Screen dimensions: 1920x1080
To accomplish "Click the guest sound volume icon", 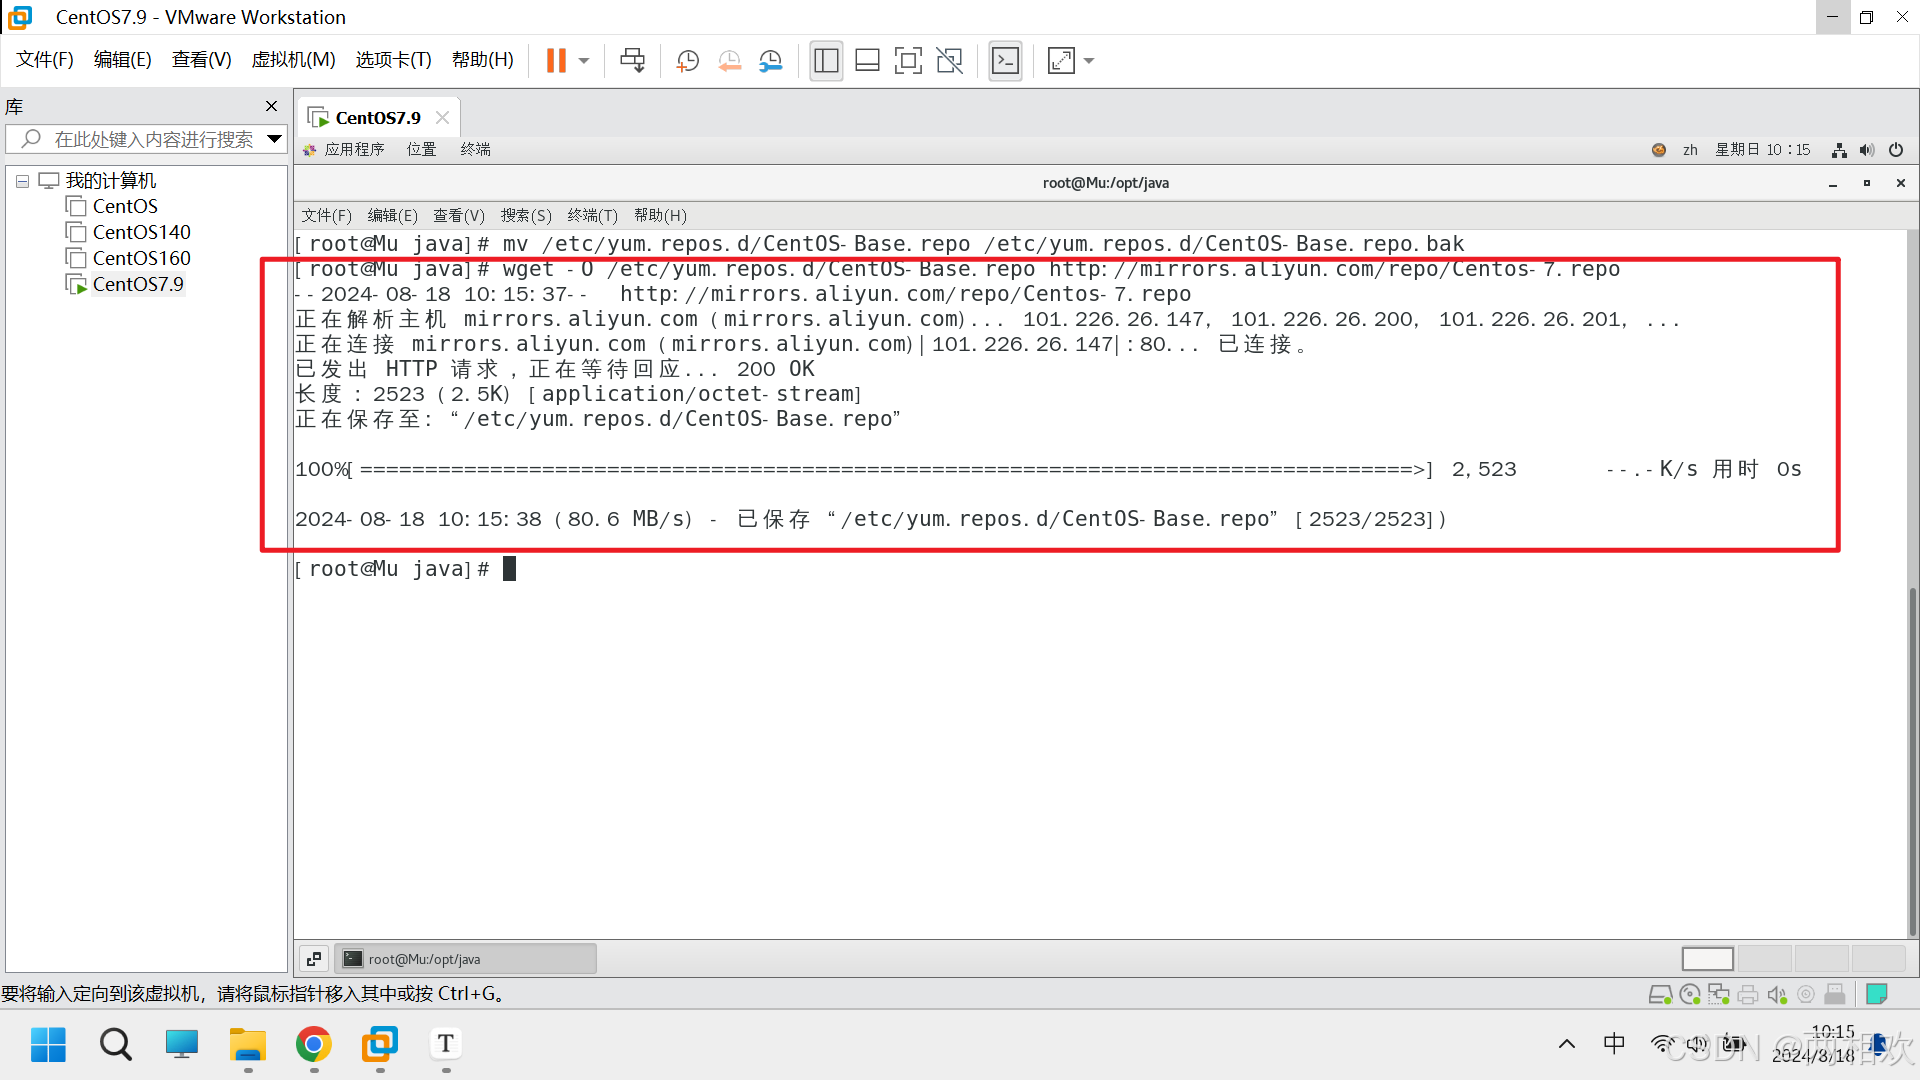I will [x=1866, y=150].
